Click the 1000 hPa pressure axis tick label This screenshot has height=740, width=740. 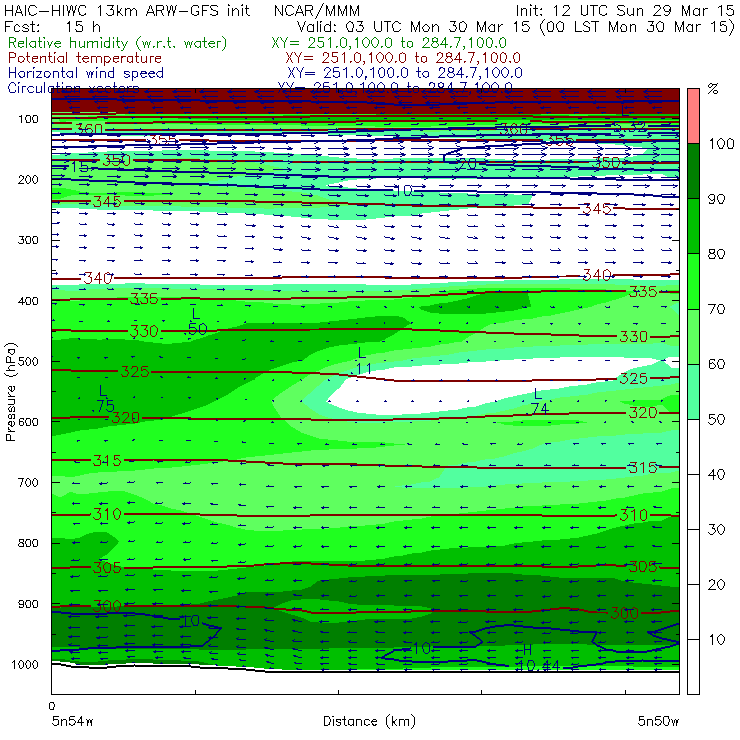pos(27,664)
